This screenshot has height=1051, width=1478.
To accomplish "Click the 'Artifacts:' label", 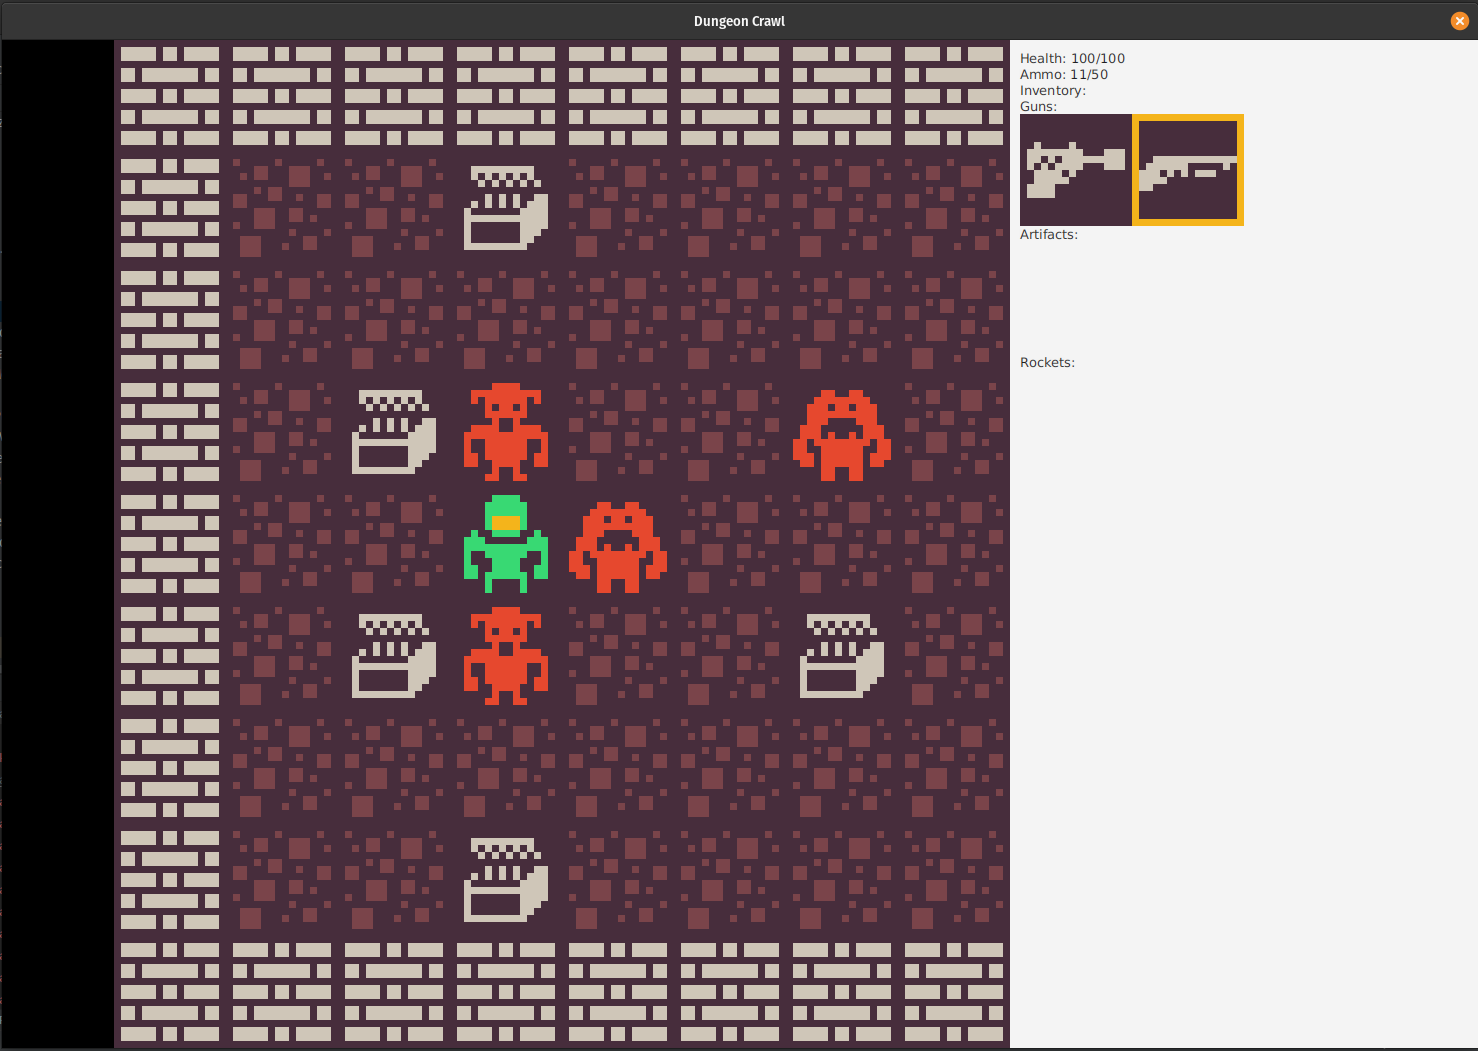I will [x=1049, y=234].
